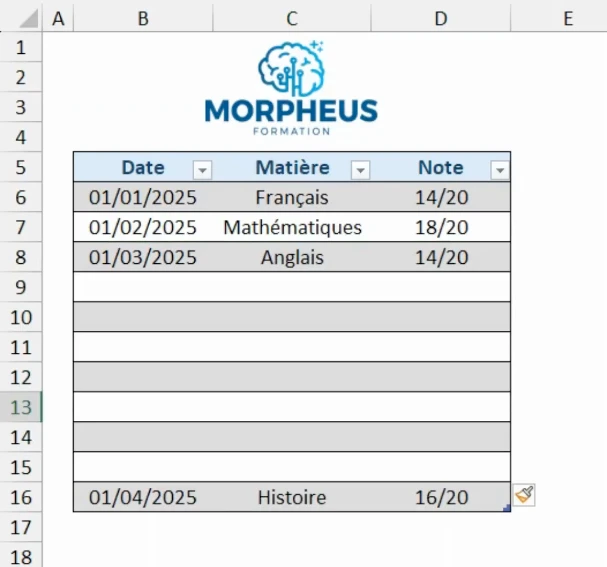Select column C header
Image resolution: width=607 pixels, height=567 pixels.
[292, 18]
